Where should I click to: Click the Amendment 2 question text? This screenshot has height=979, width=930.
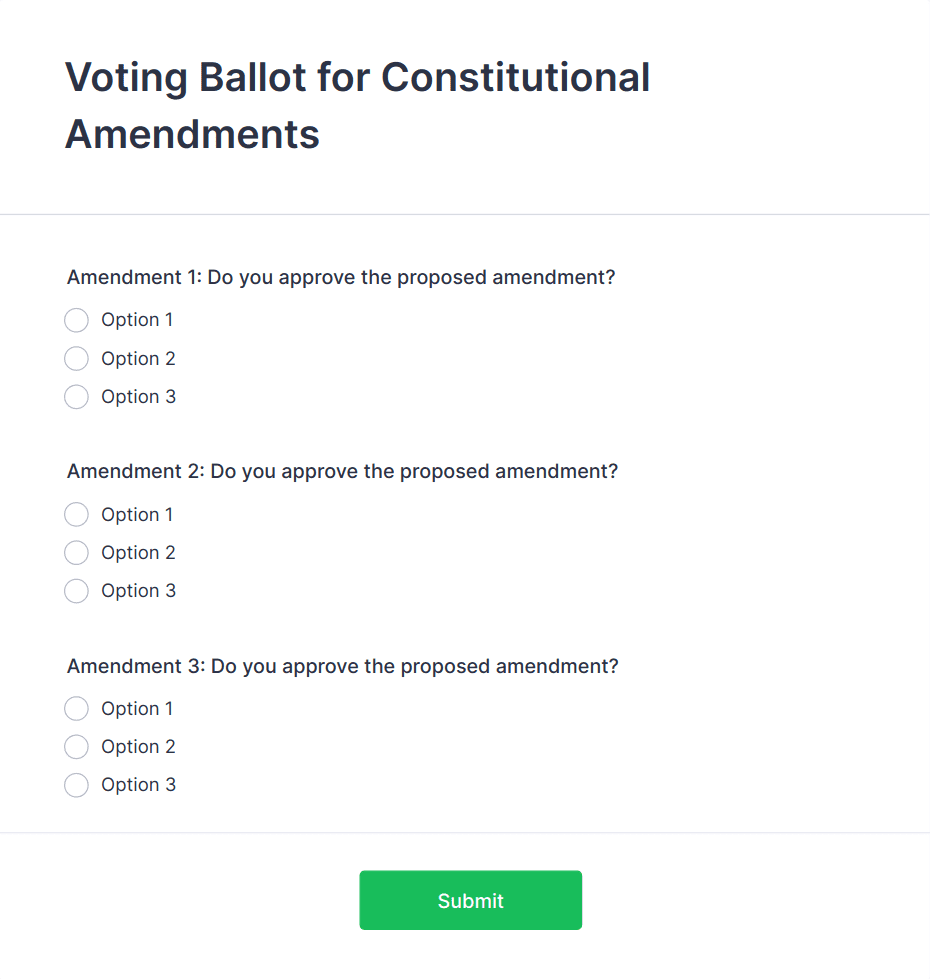[x=342, y=471]
